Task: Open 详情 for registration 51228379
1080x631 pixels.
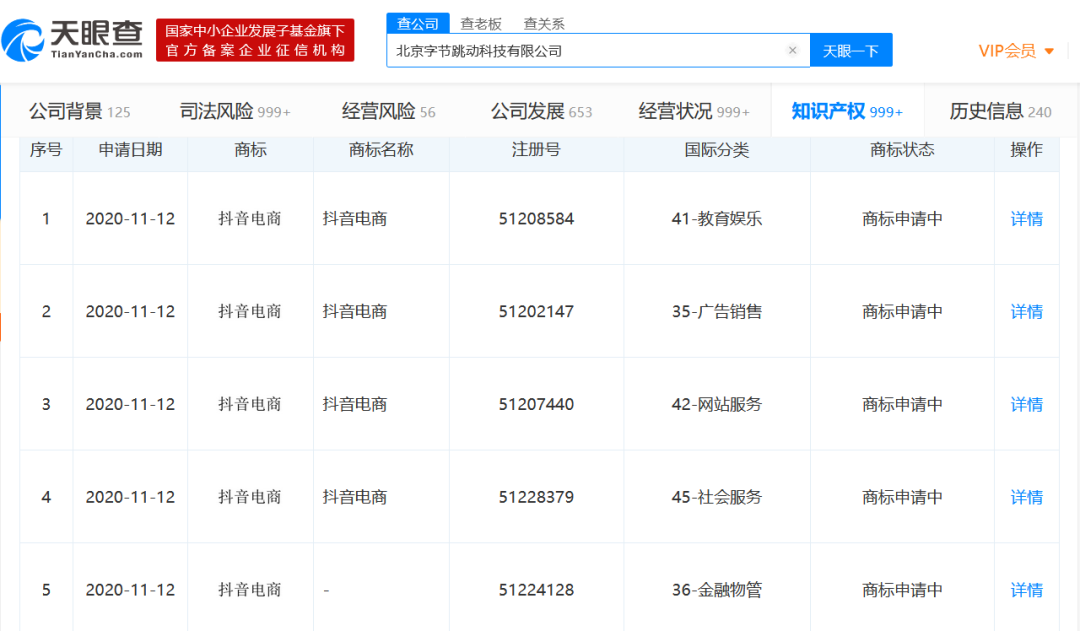Action: click(x=1026, y=497)
